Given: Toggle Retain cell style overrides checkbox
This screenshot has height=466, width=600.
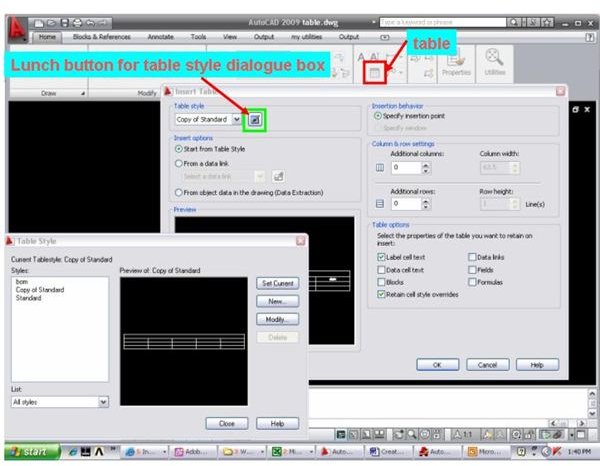Looking at the screenshot, I should [381, 294].
